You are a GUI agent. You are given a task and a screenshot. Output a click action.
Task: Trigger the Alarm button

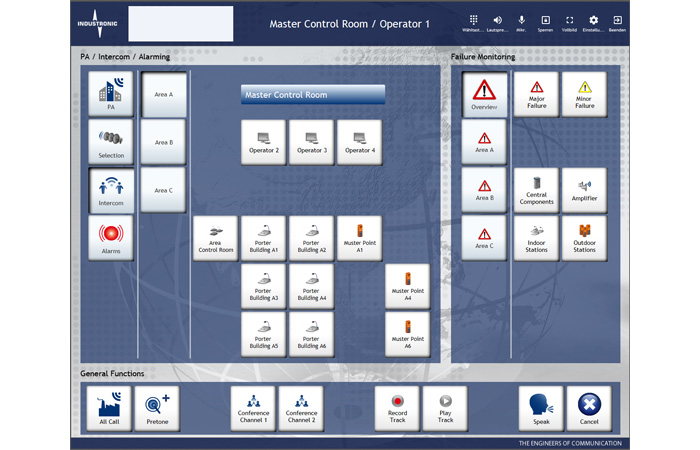point(111,238)
